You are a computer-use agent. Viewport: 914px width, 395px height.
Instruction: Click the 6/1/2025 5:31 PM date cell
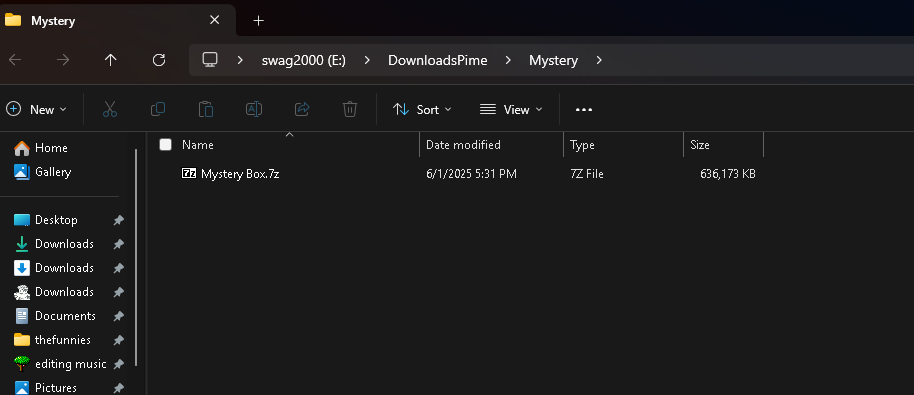coord(471,174)
